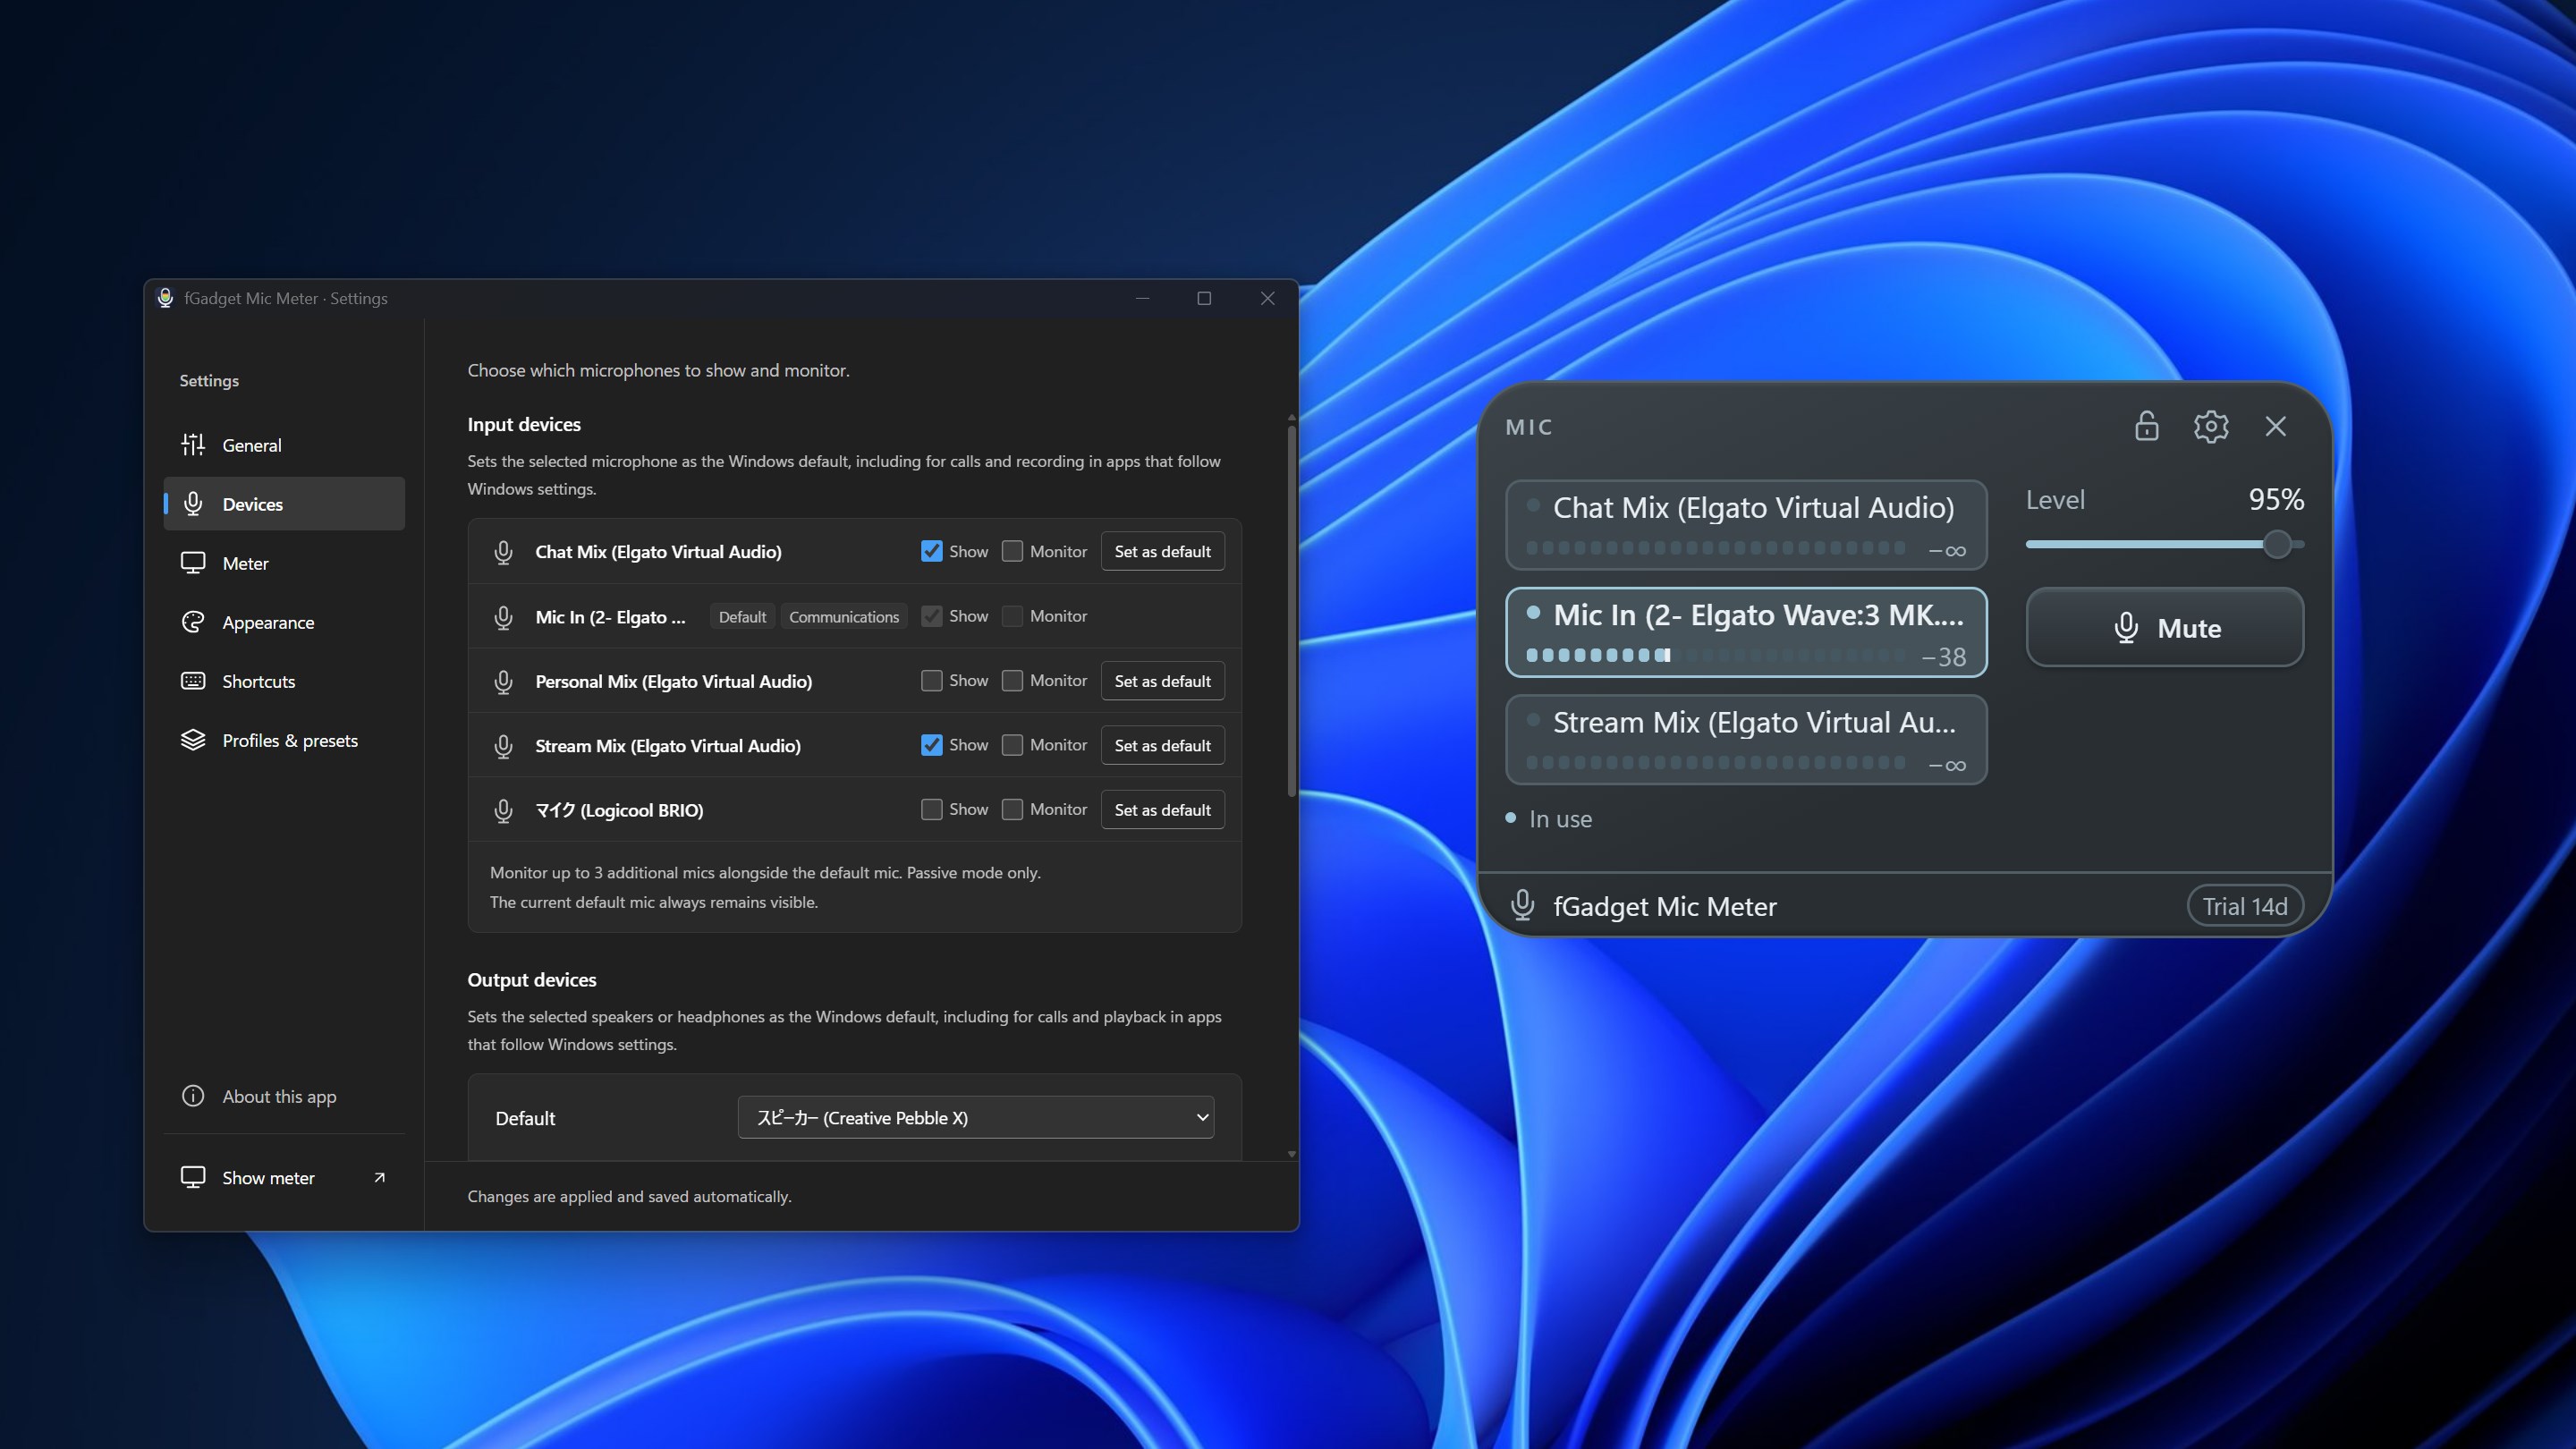Enable Monitor for Stream Mix device
This screenshot has height=1449, width=2576.
tap(1012, 745)
